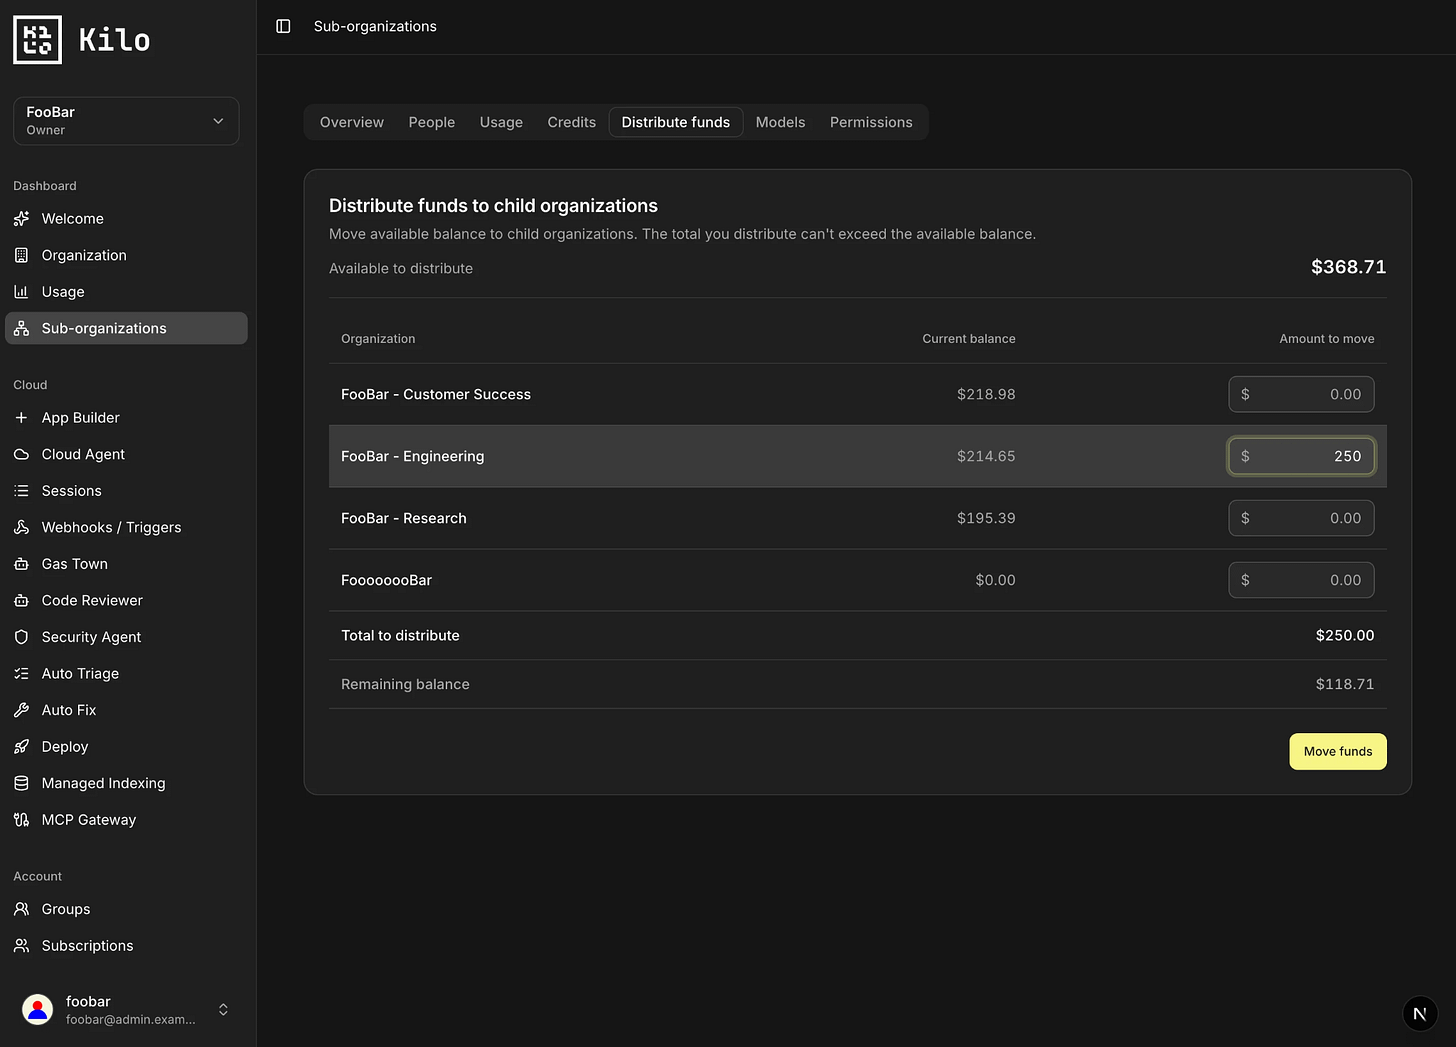Click the Sessions list icon
Viewport: 1456px width, 1047px height.
coord(21,491)
